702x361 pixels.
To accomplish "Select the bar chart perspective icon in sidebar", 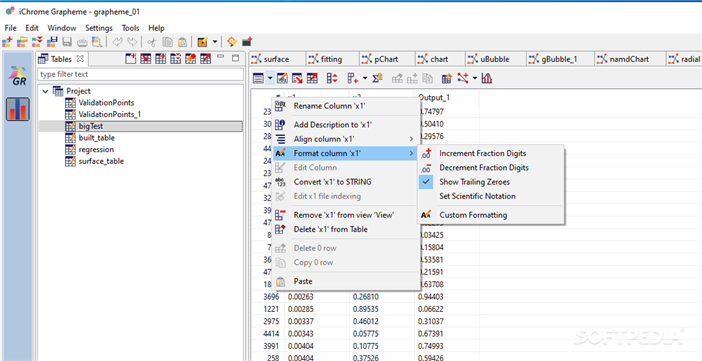I will point(18,109).
